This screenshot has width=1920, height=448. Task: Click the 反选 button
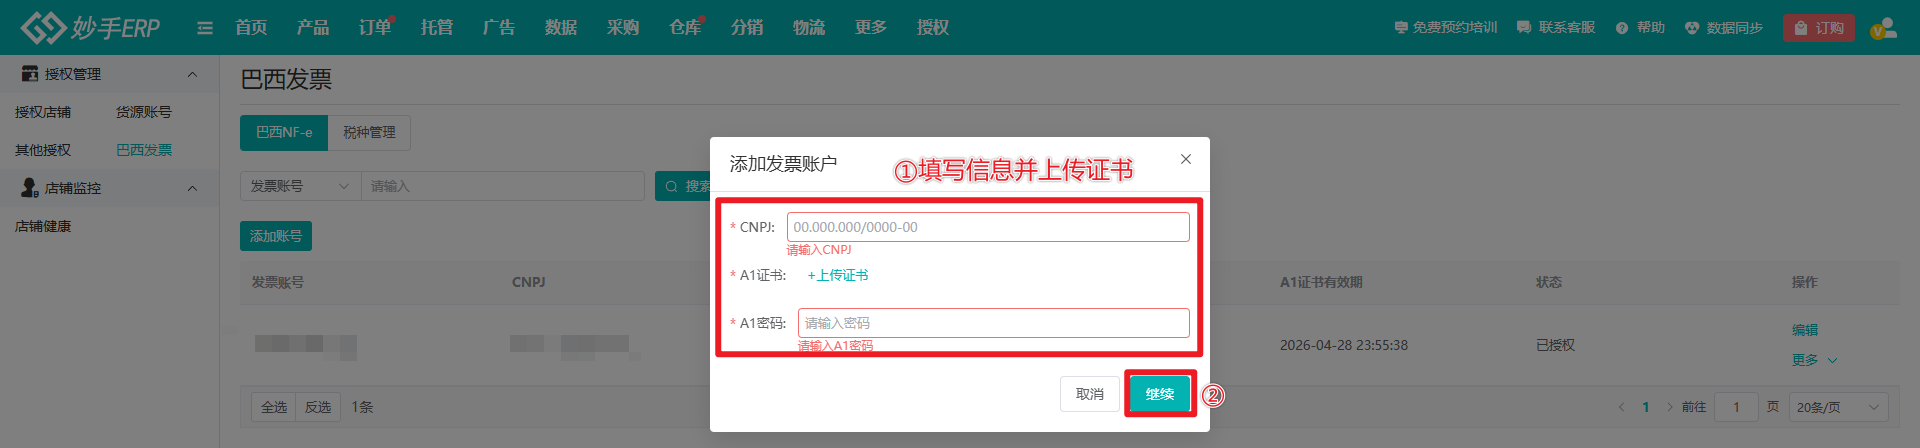tap(318, 407)
